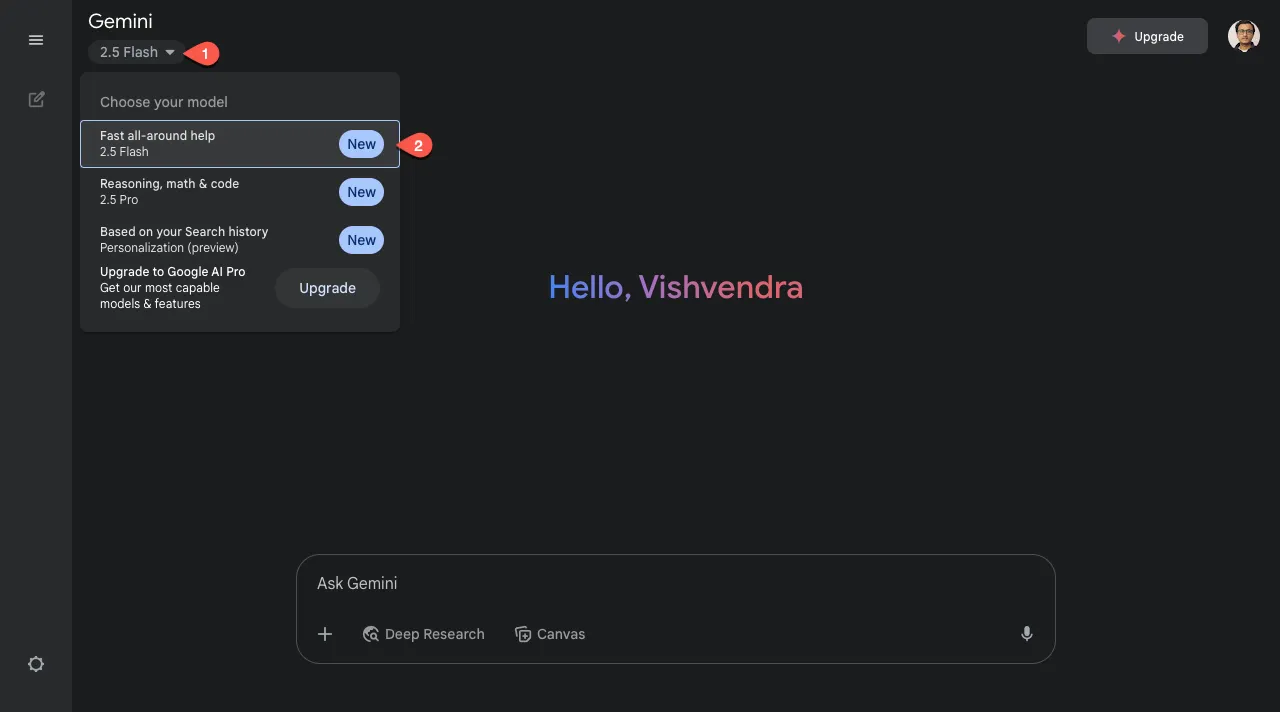The image size is (1280, 712).
Task: Click the Choose your model heading
Action: [164, 102]
